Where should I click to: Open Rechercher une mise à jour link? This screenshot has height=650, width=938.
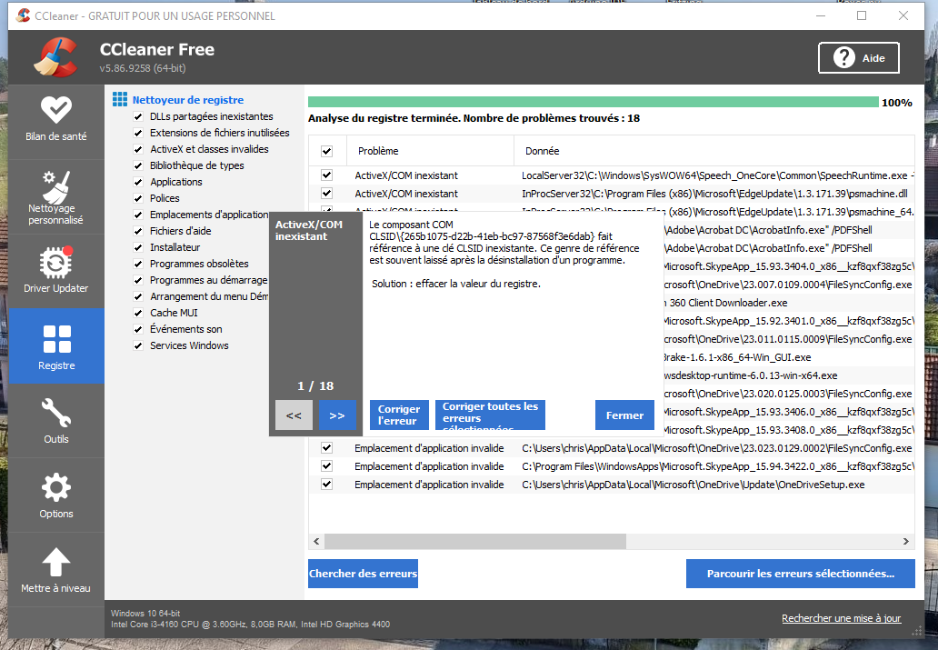tap(841, 618)
